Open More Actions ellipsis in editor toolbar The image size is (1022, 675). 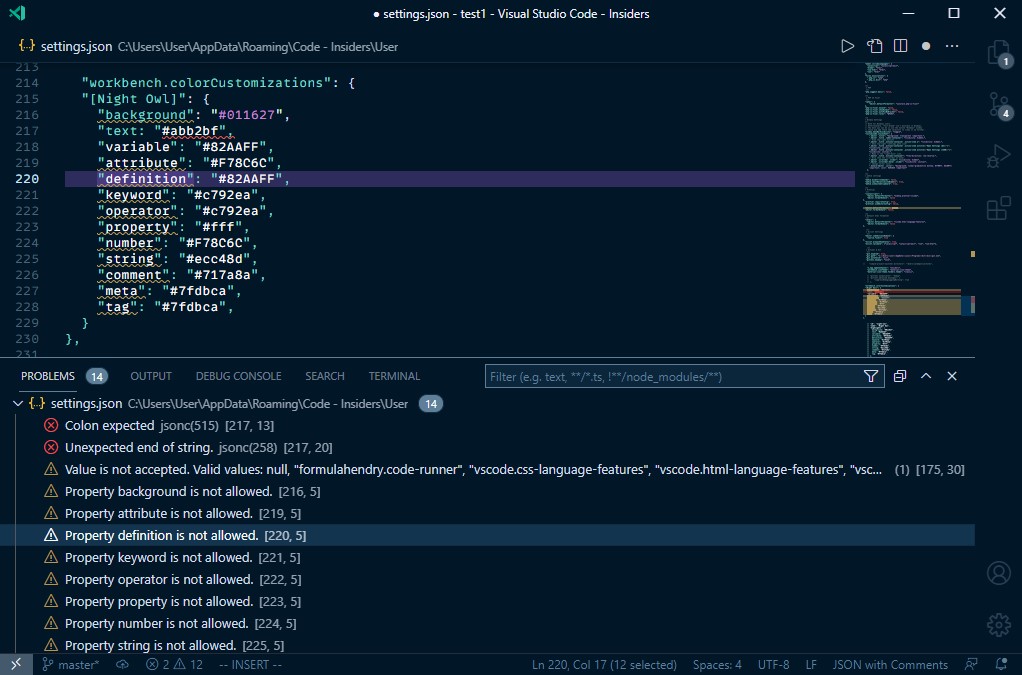click(952, 46)
